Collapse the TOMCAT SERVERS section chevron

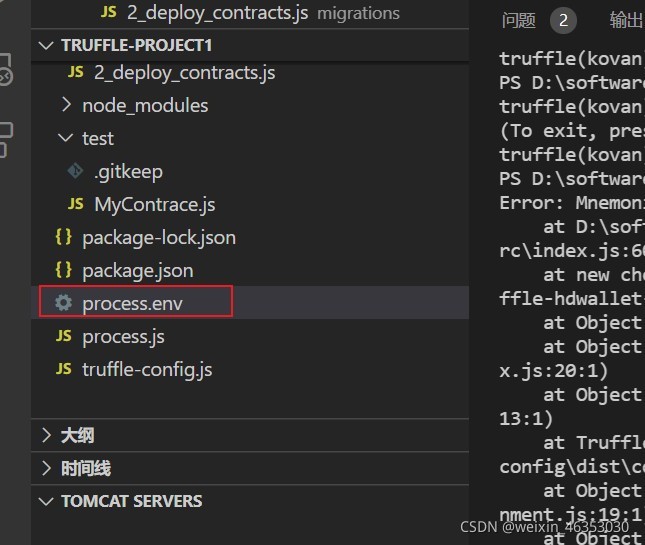[x=46, y=501]
